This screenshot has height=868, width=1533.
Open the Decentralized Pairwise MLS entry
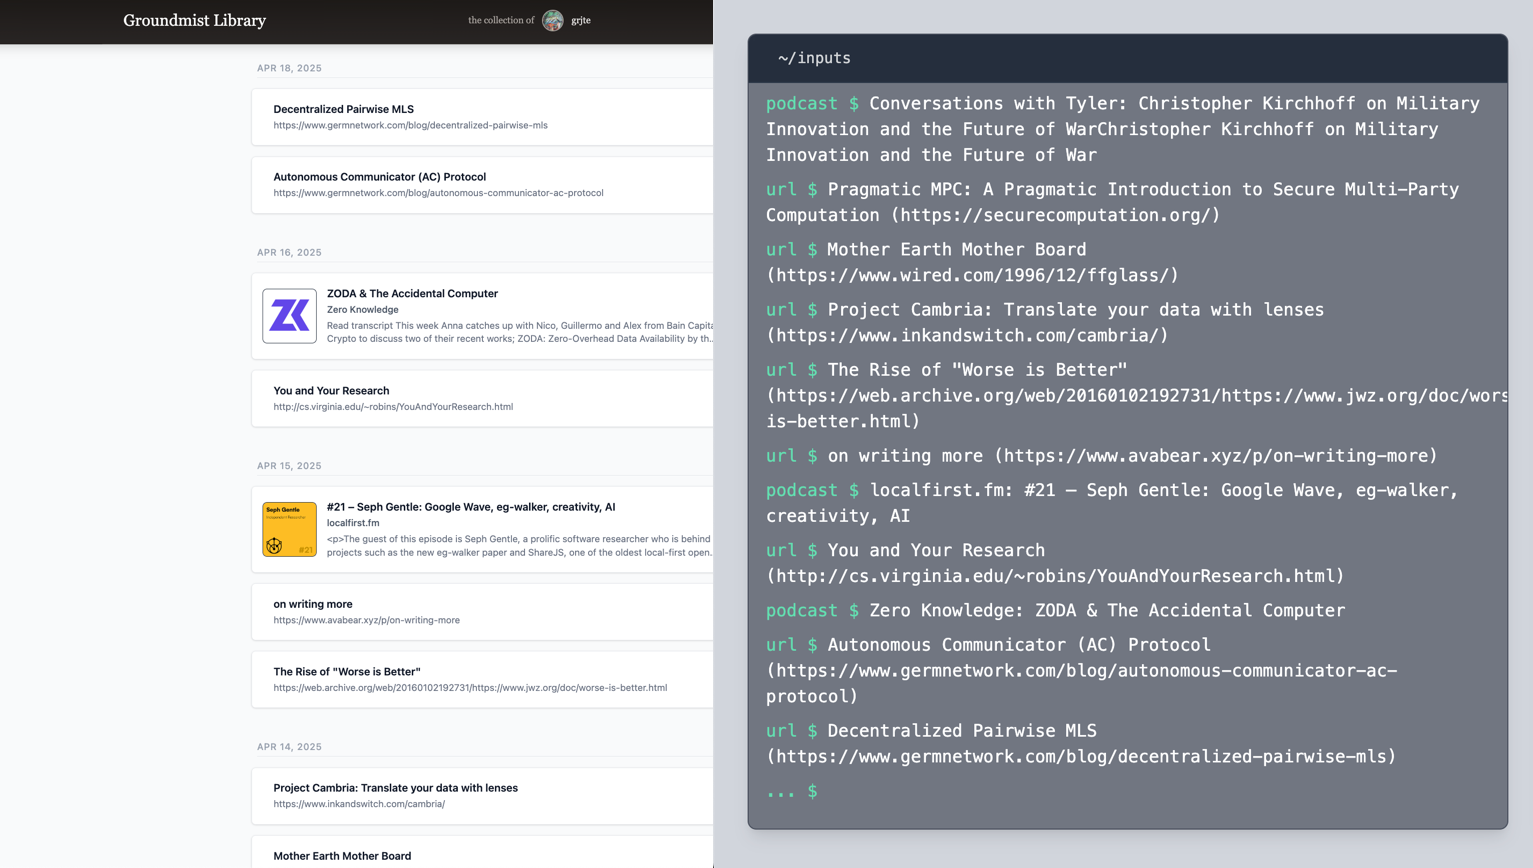pyautogui.click(x=343, y=109)
